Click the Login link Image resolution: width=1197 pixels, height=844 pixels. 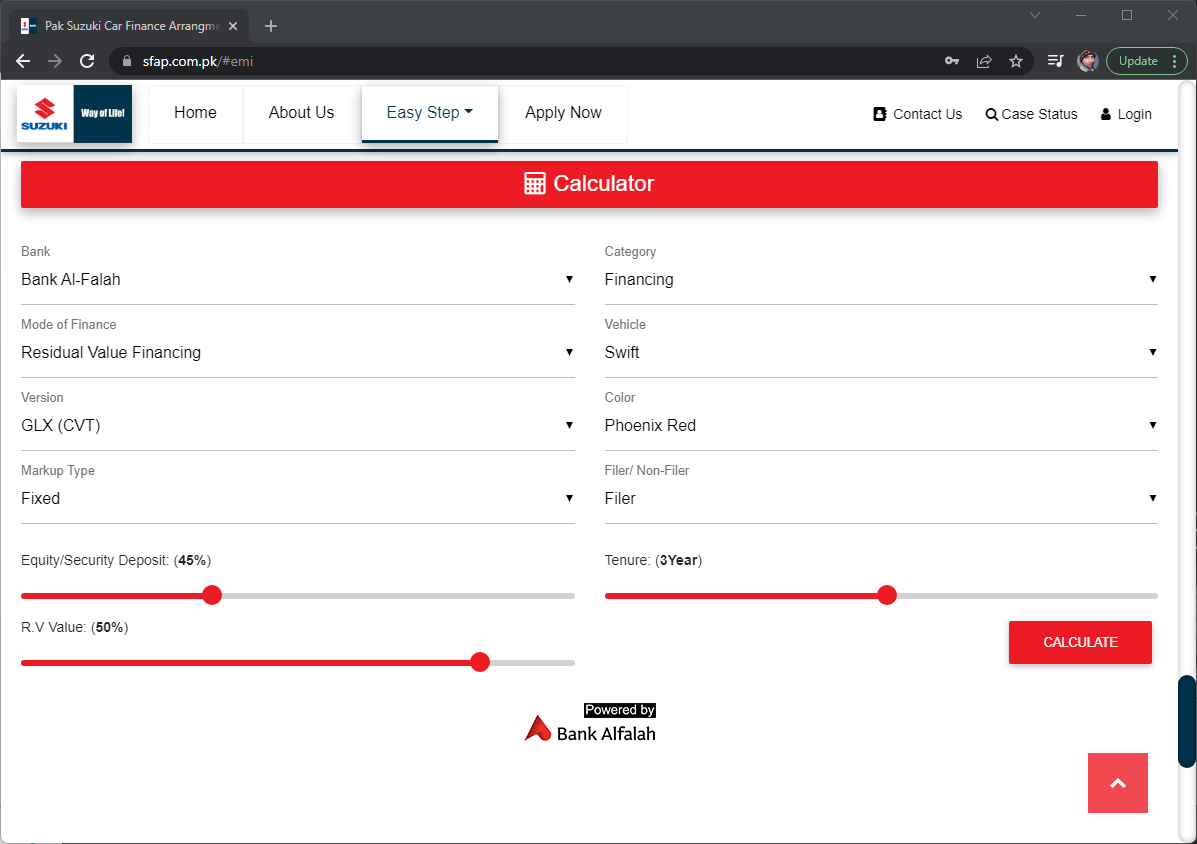[x=1126, y=114]
